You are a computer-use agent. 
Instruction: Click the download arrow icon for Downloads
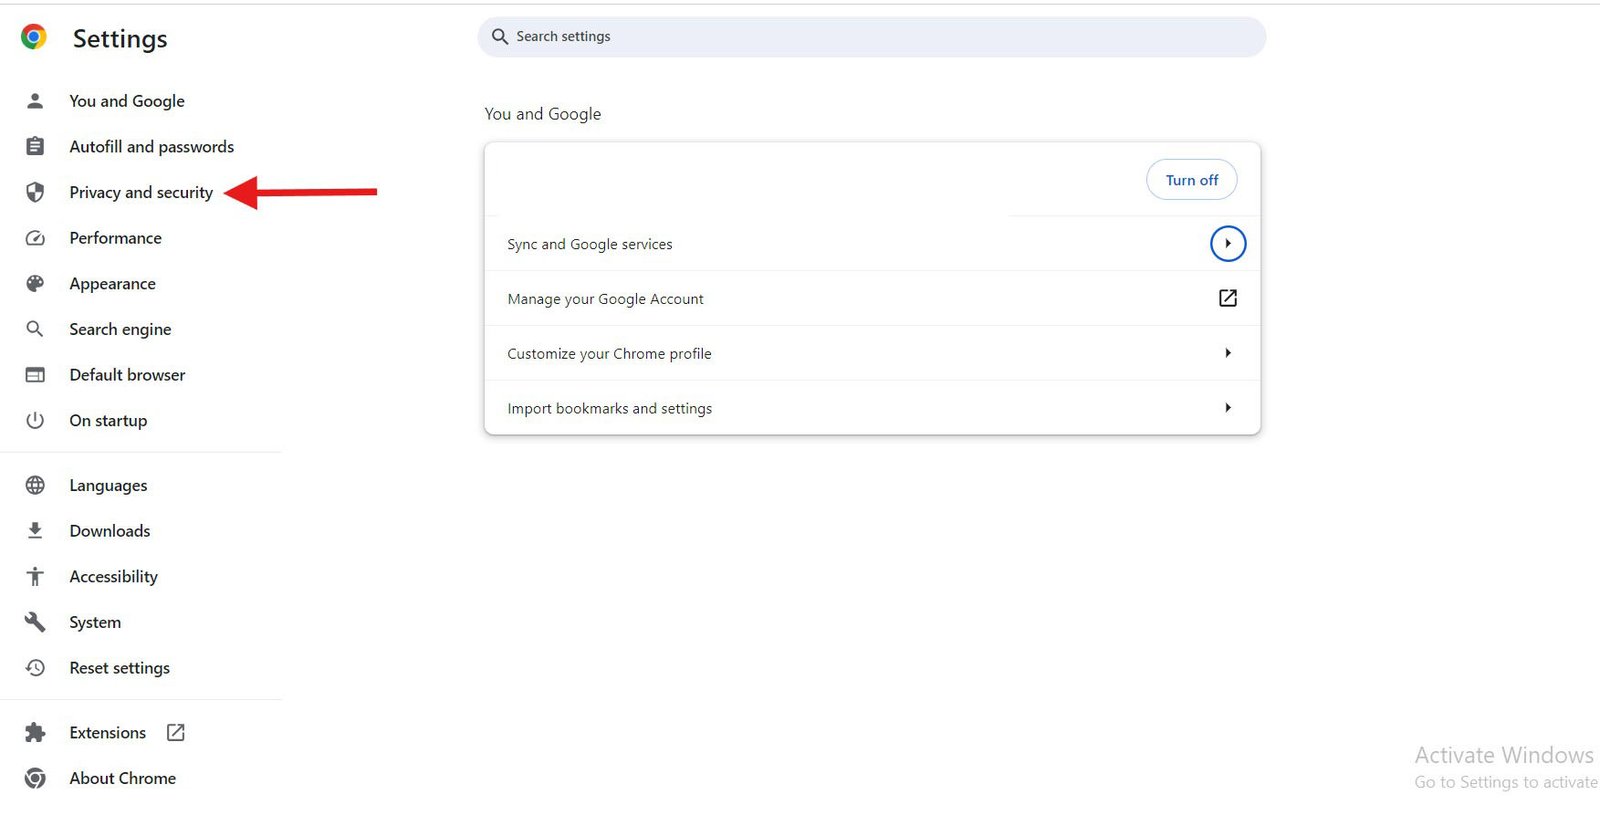point(35,531)
